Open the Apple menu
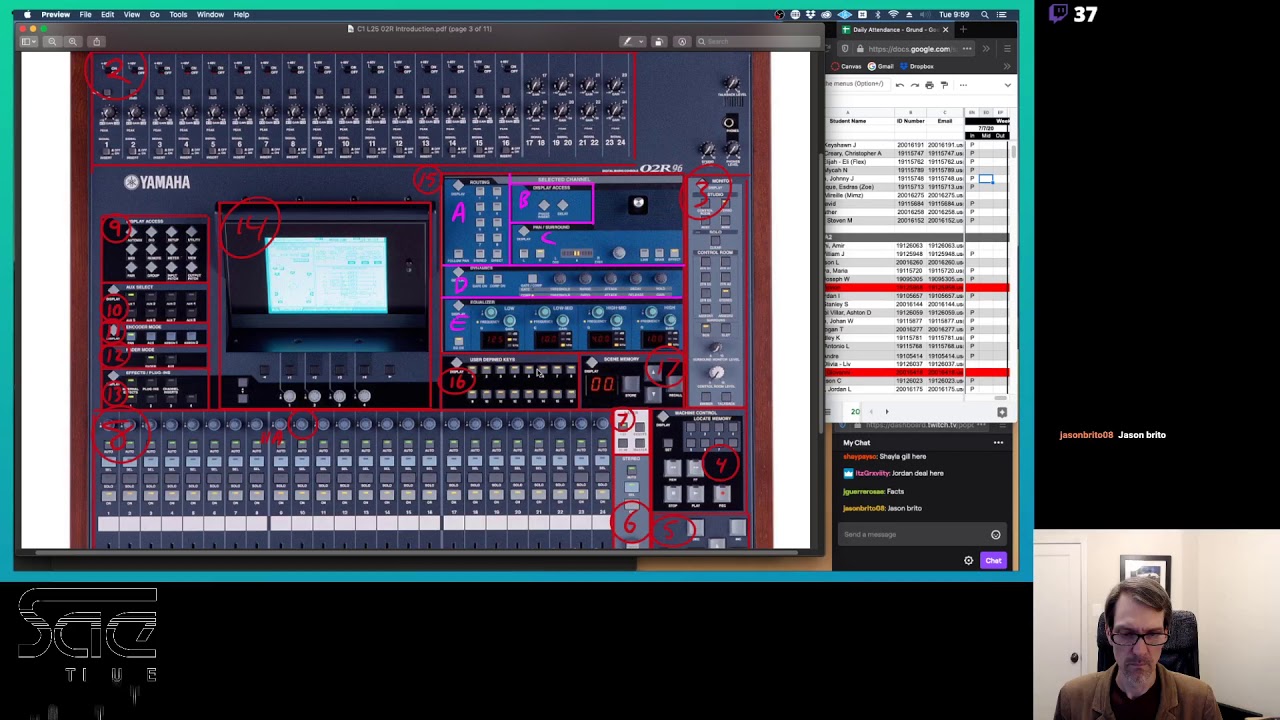 point(27,15)
